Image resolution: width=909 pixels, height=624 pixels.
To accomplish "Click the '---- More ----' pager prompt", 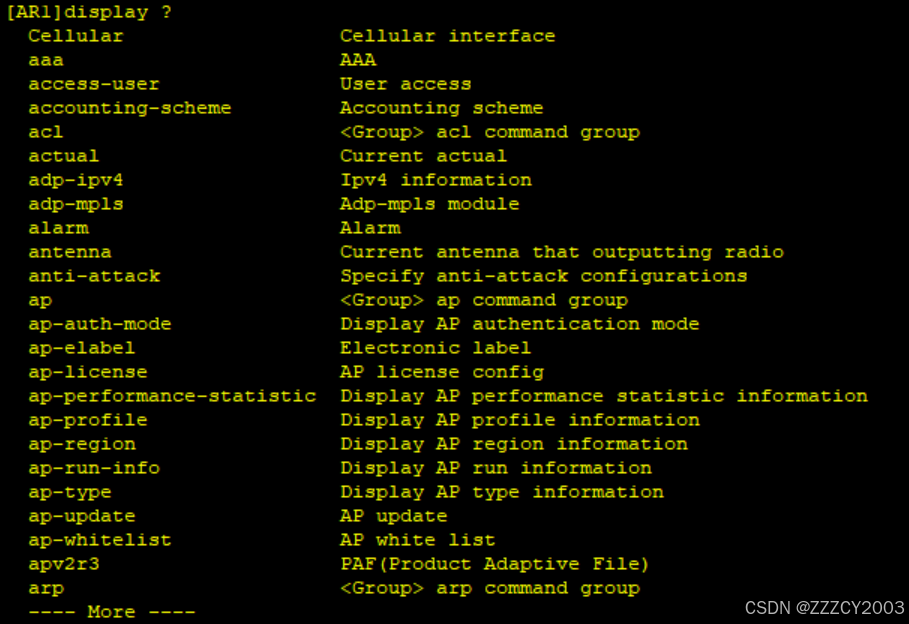I will click(111, 611).
